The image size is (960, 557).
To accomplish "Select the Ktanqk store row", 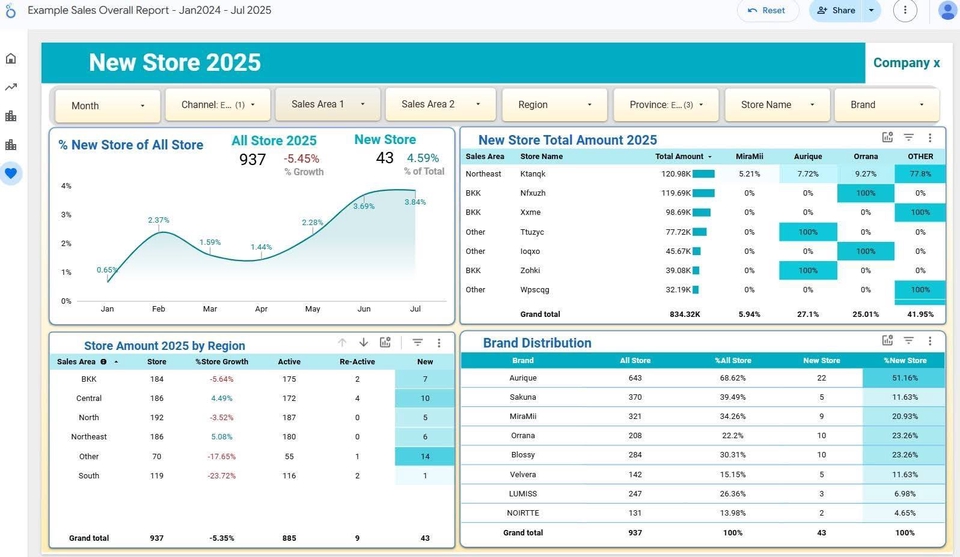I will (x=703, y=174).
